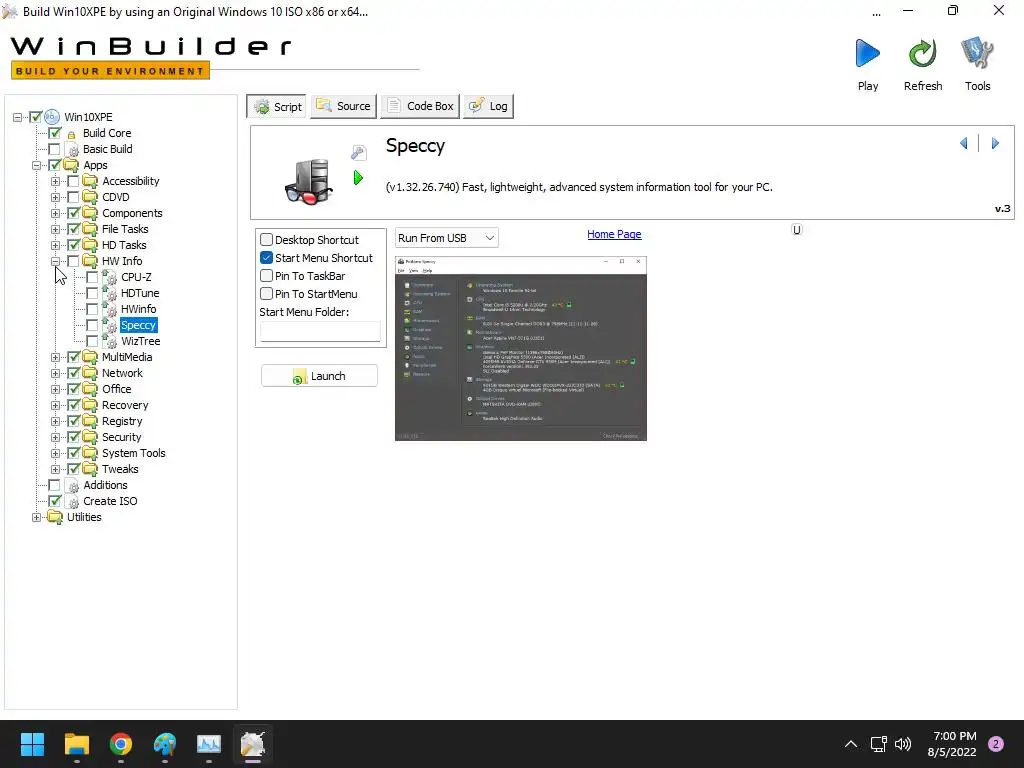The height and width of the screenshot is (768, 1024).
Task: Click the Play build icon
Action: [x=867, y=54]
